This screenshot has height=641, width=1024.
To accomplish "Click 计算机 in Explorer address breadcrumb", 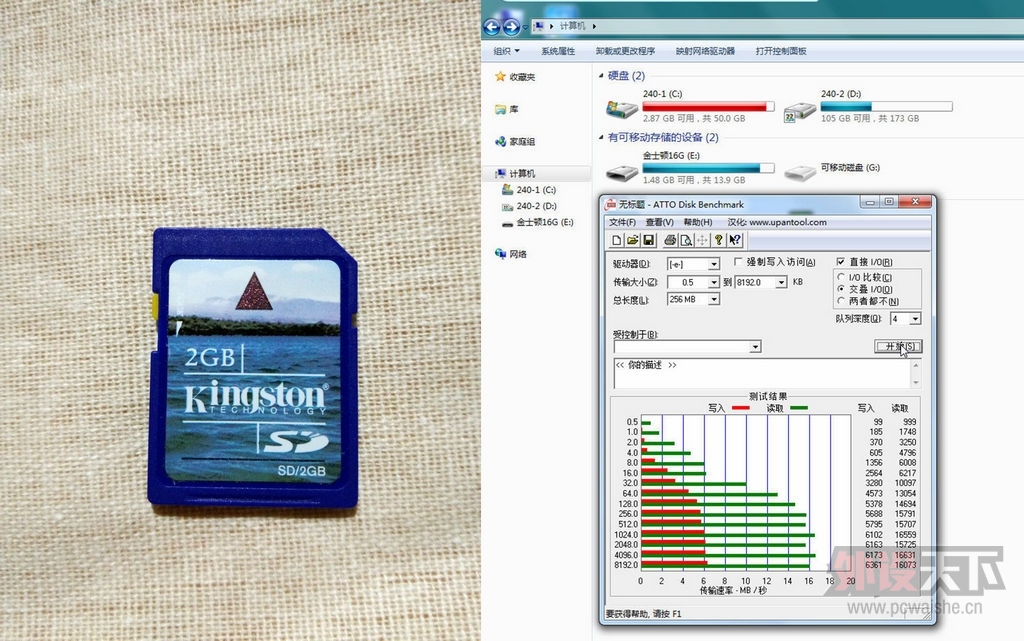I will coord(572,26).
